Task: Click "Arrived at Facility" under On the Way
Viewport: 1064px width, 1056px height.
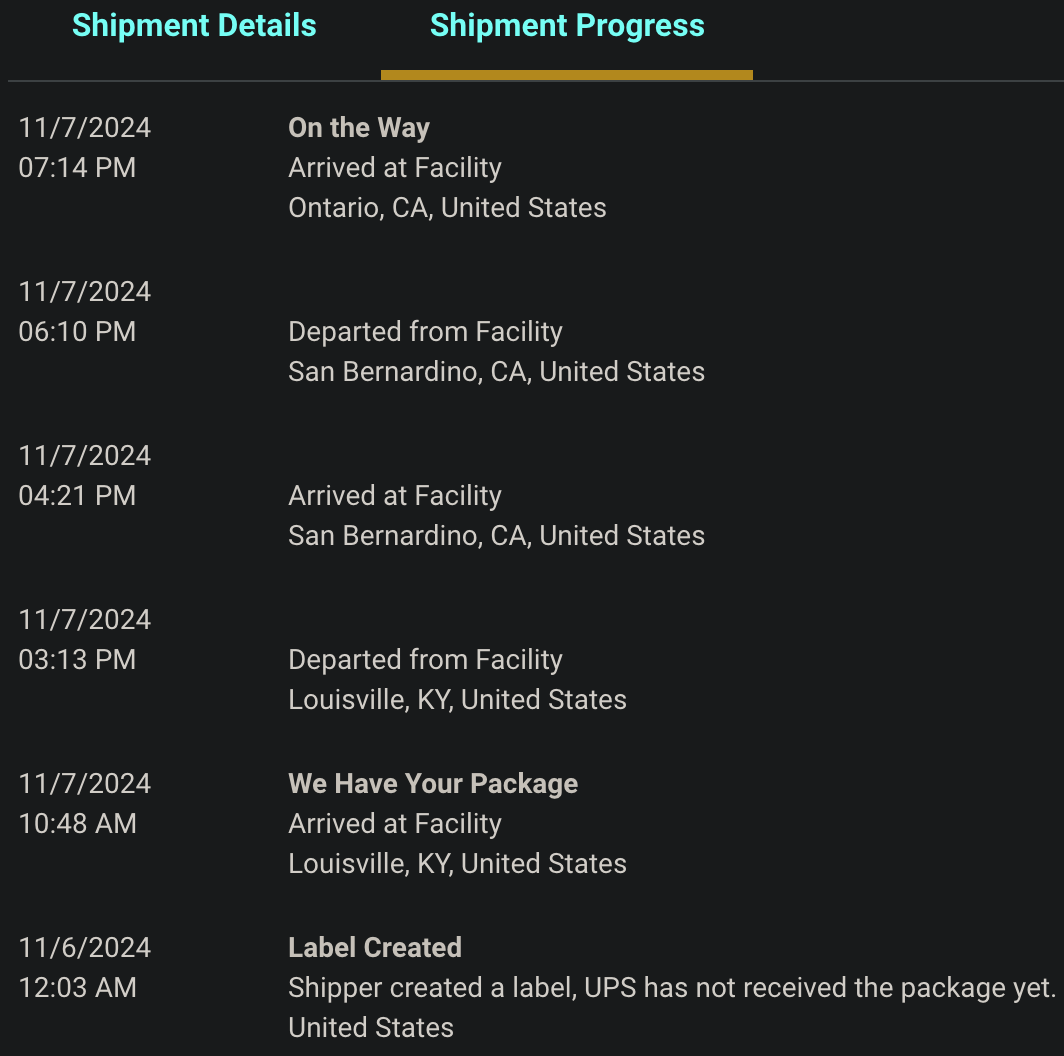Action: click(x=395, y=168)
